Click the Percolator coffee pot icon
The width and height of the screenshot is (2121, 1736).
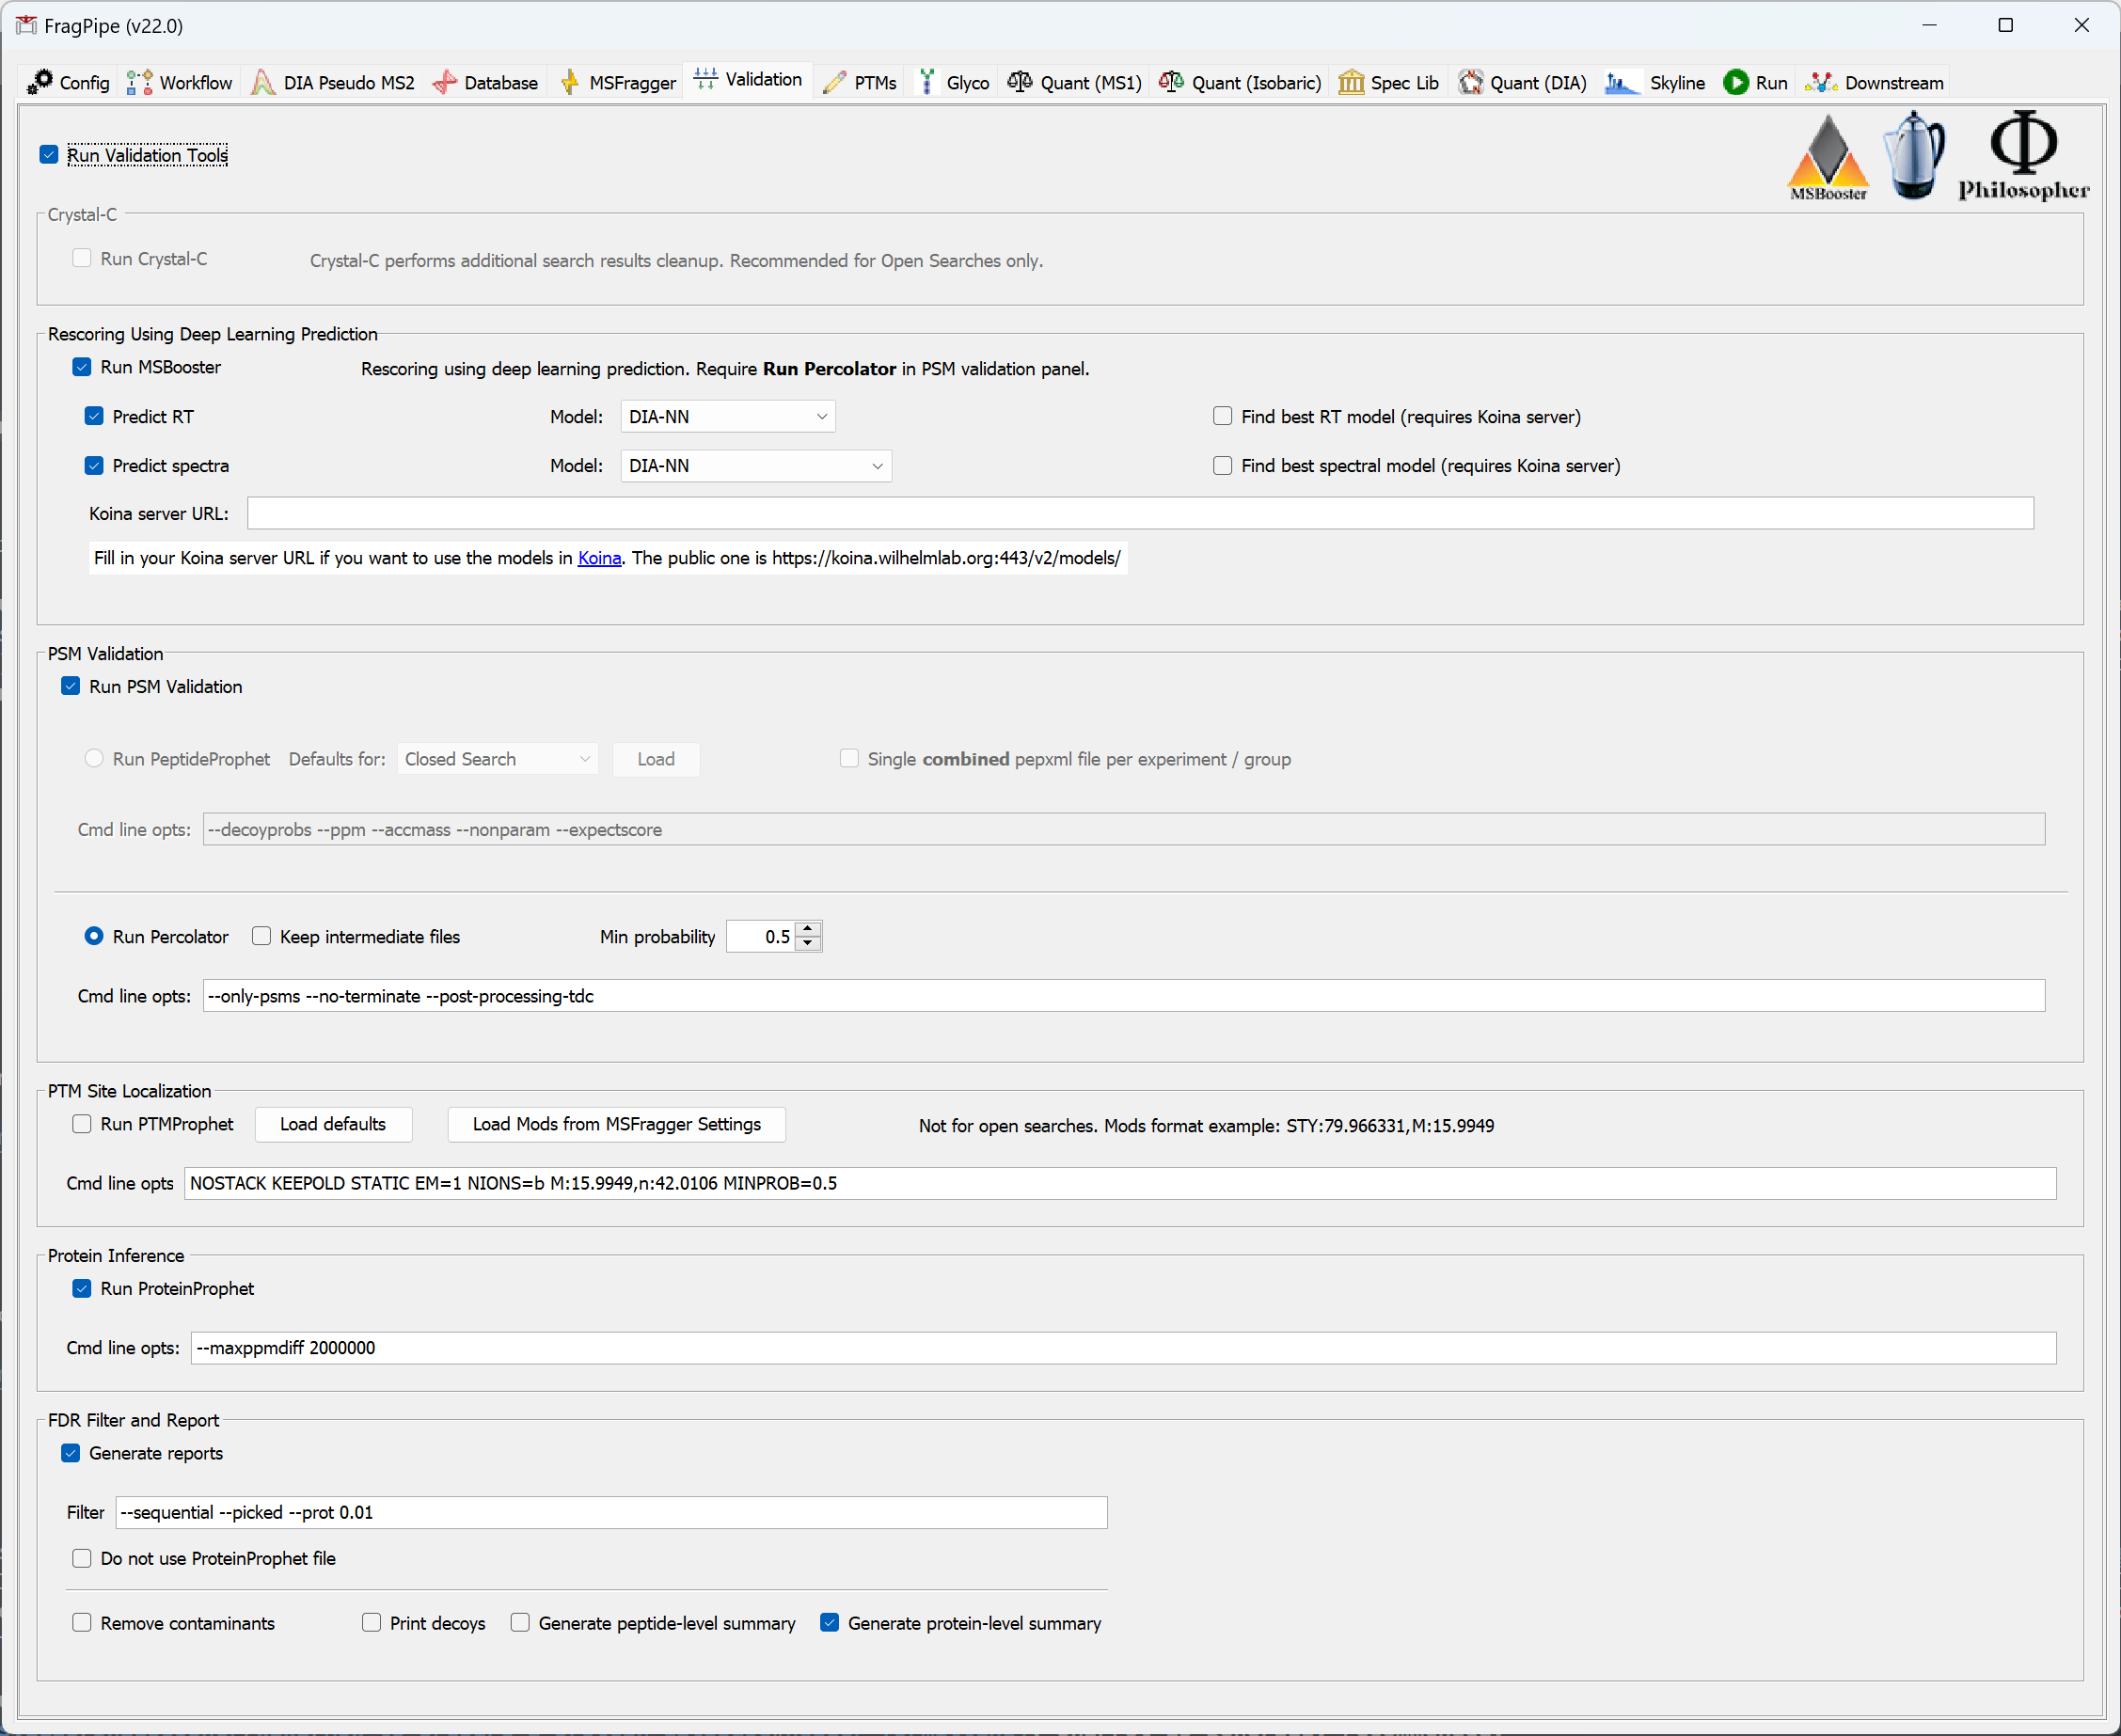pyautogui.click(x=1913, y=155)
